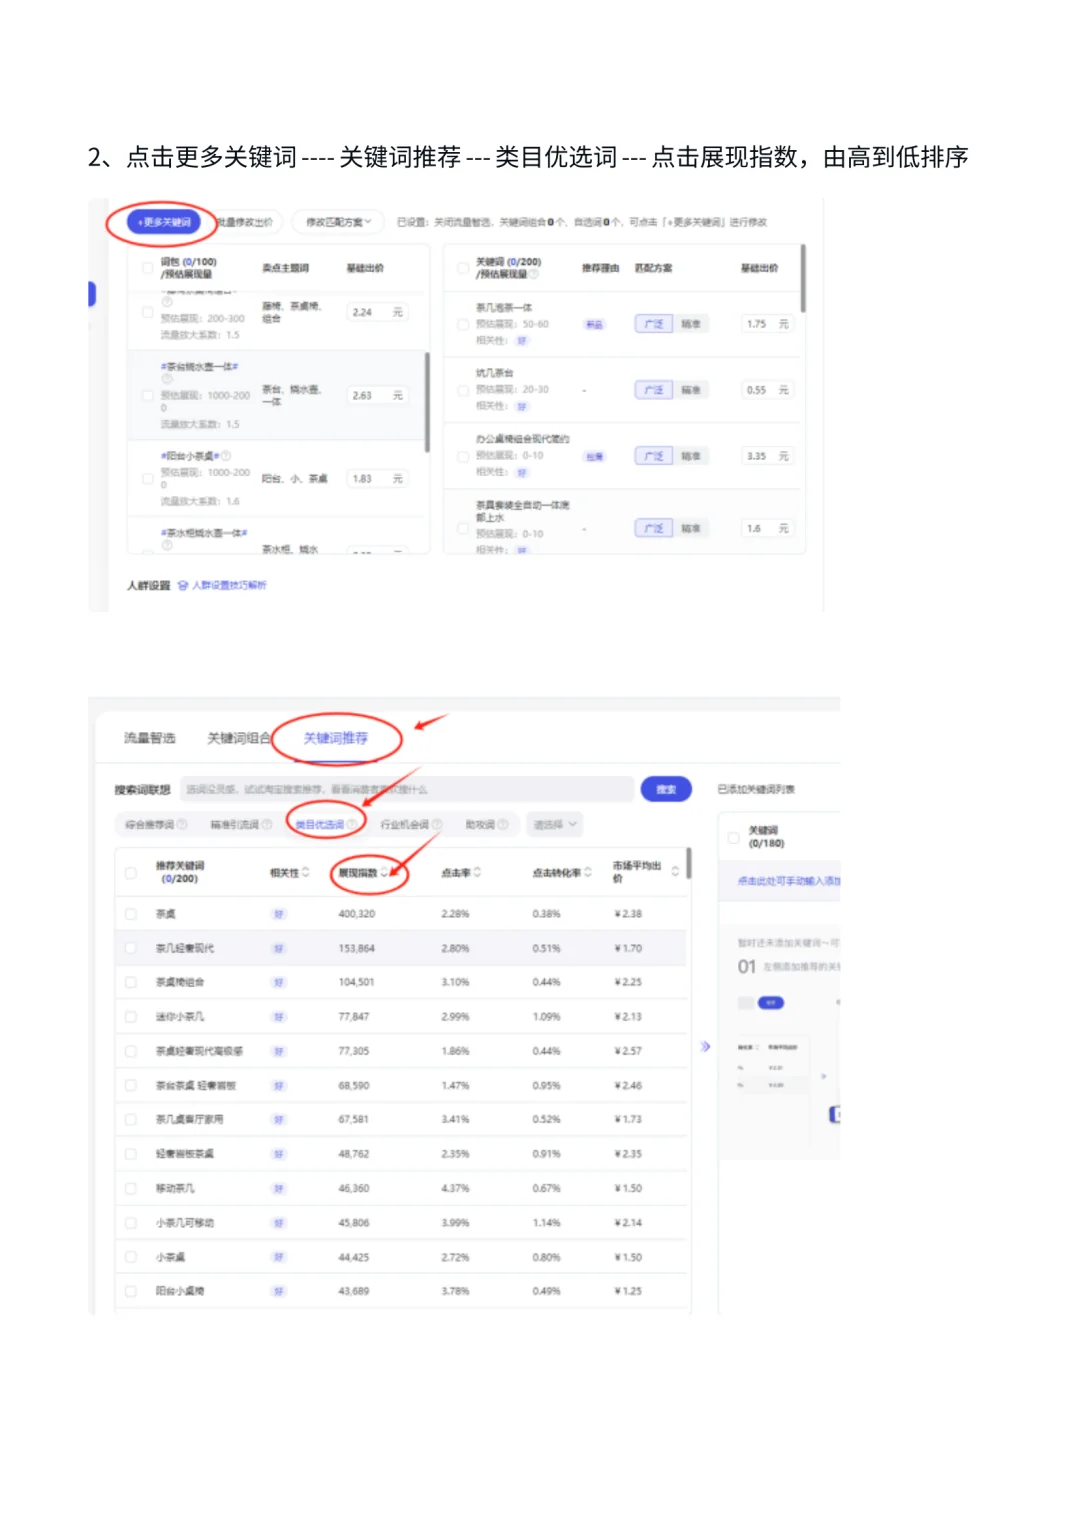Click the 批量修改出价 button
This screenshot has height=1526, width=1080.
pyautogui.click(x=246, y=222)
